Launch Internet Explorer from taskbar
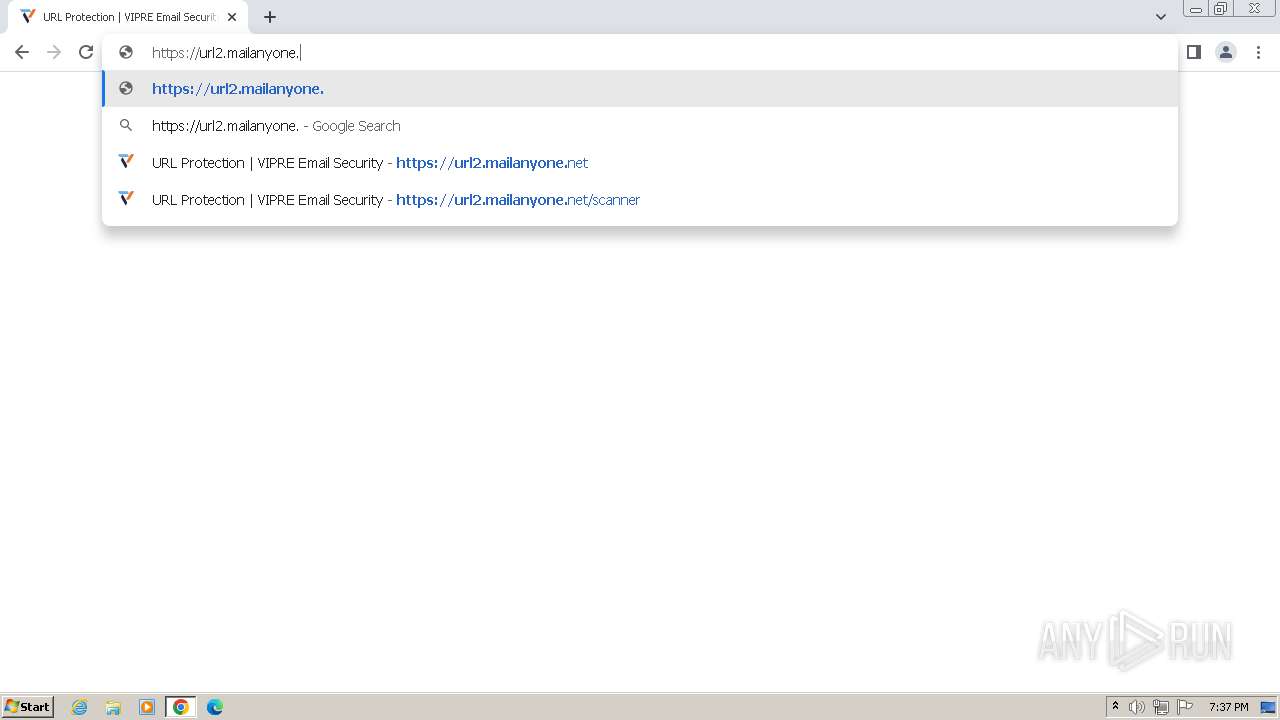The width and height of the screenshot is (1280, 720). pyautogui.click(x=79, y=707)
